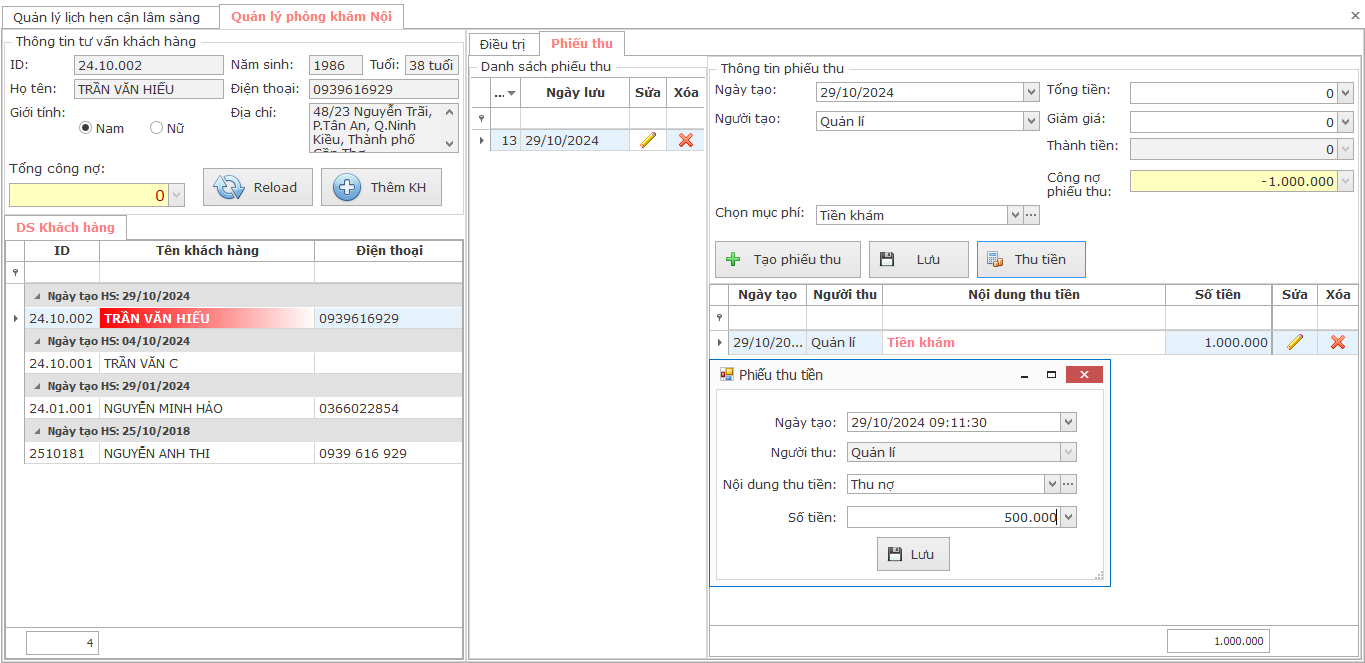Image resolution: width=1365 pixels, height=663 pixels.
Task: Click the Ngày lưu column header
Action: 575,93
